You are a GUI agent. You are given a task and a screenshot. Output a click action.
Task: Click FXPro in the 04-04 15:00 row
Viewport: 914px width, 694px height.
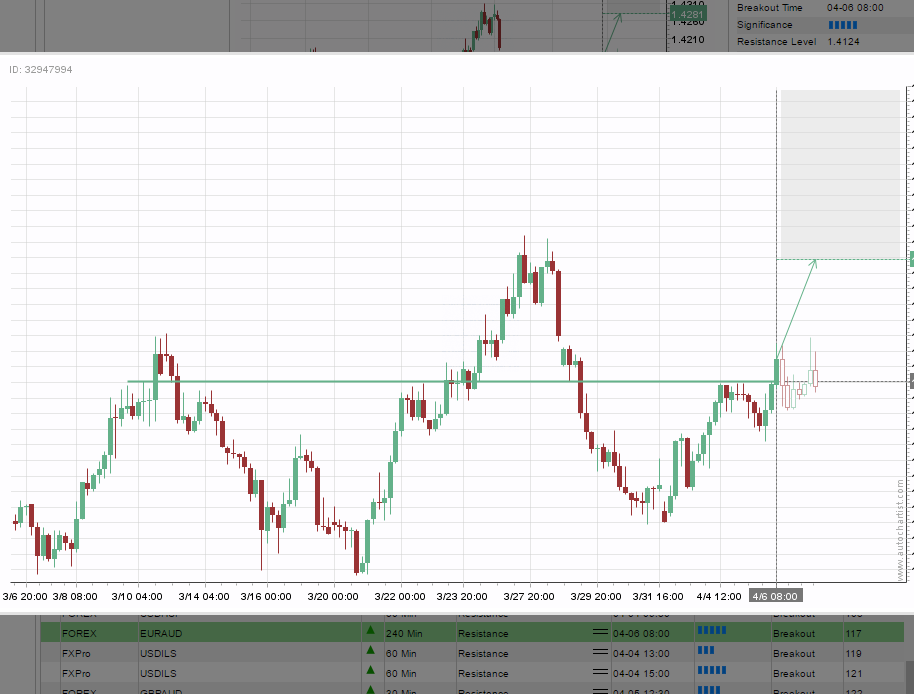coord(76,674)
